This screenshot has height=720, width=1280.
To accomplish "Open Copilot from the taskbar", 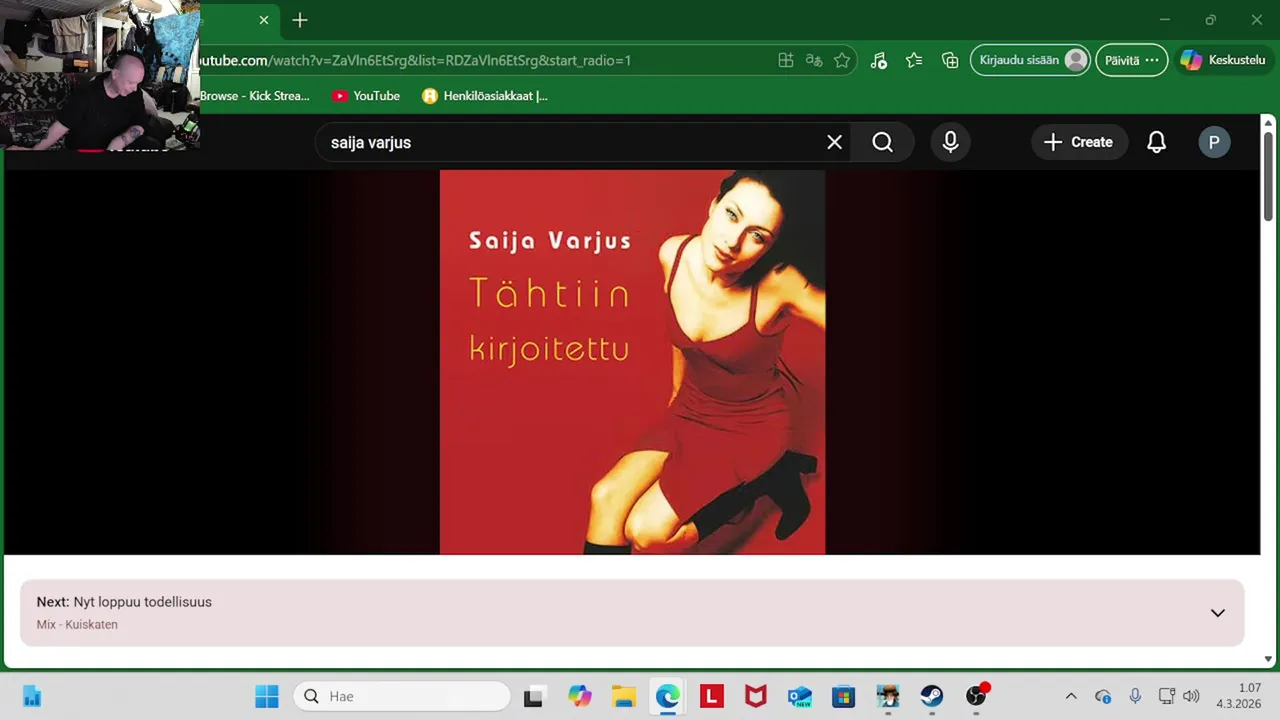I will (579, 696).
